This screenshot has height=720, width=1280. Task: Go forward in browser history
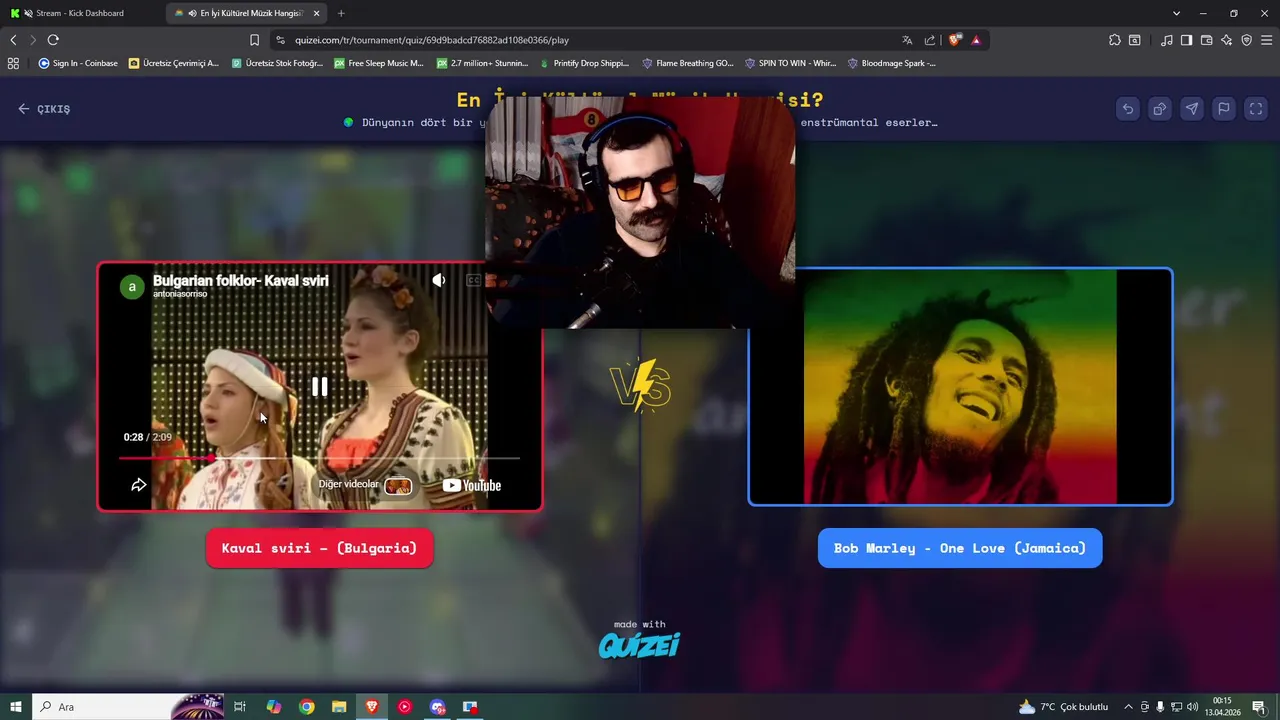pos(33,40)
